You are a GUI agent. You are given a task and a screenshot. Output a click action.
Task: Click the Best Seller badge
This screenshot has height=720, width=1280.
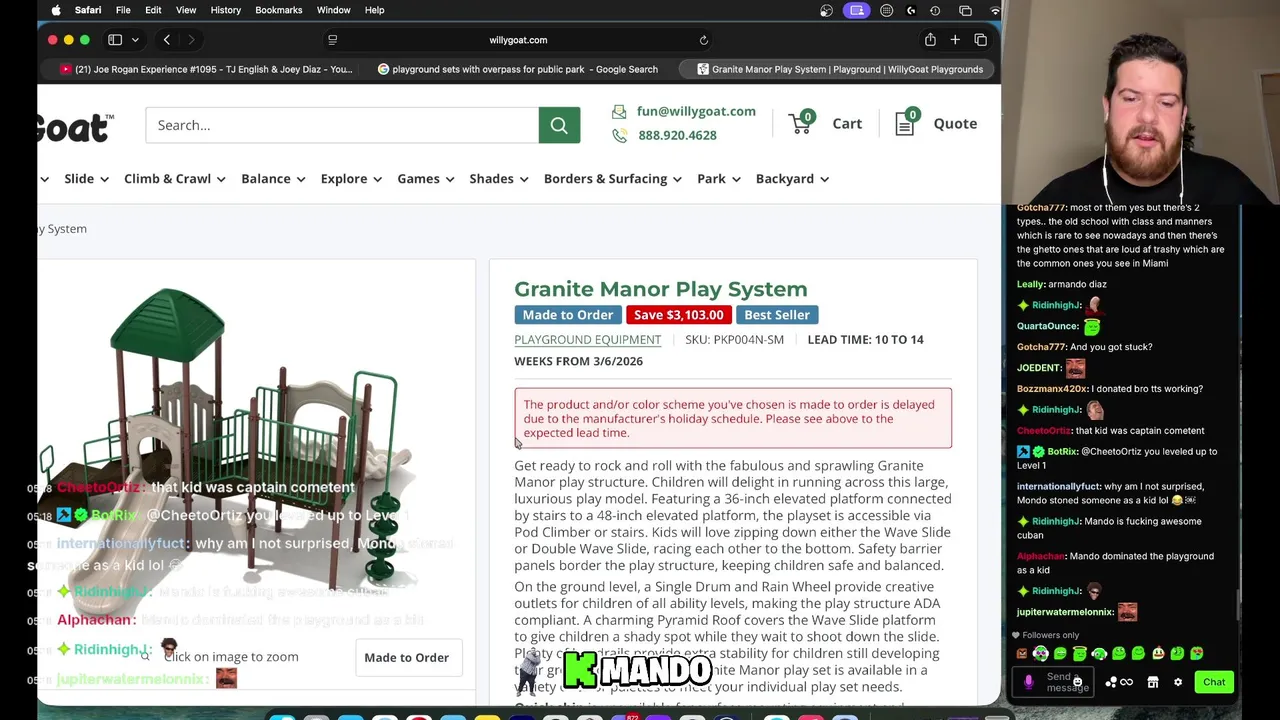point(777,315)
